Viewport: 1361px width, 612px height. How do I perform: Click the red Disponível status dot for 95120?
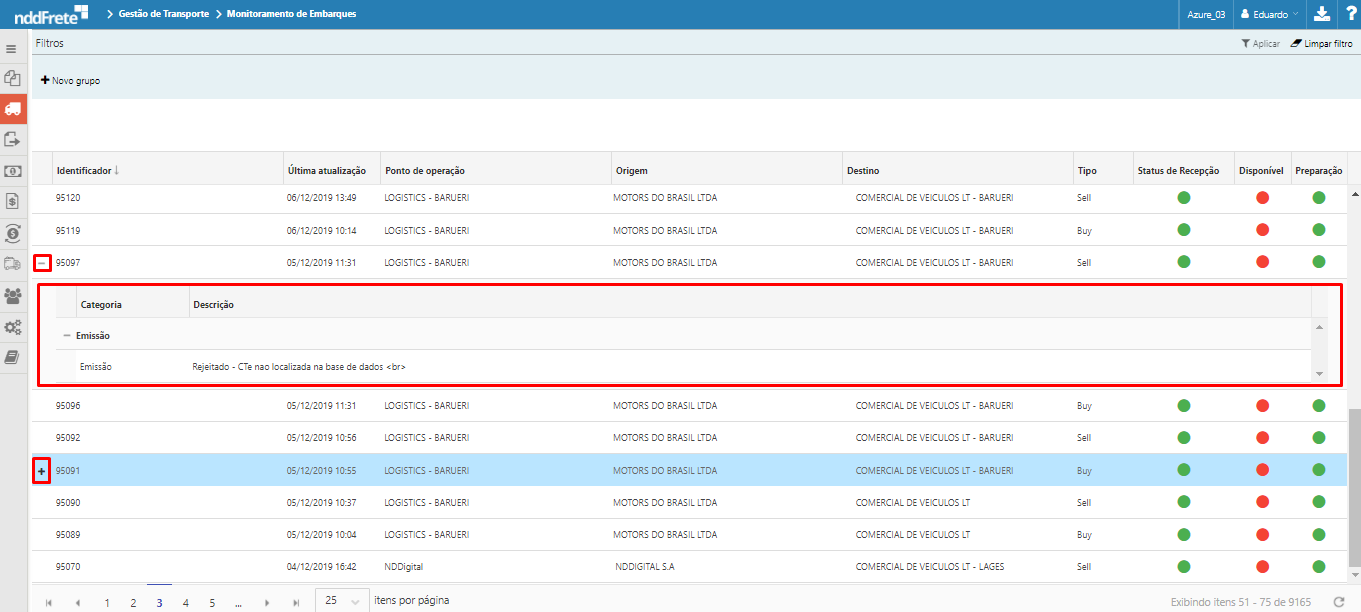click(1262, 198)
